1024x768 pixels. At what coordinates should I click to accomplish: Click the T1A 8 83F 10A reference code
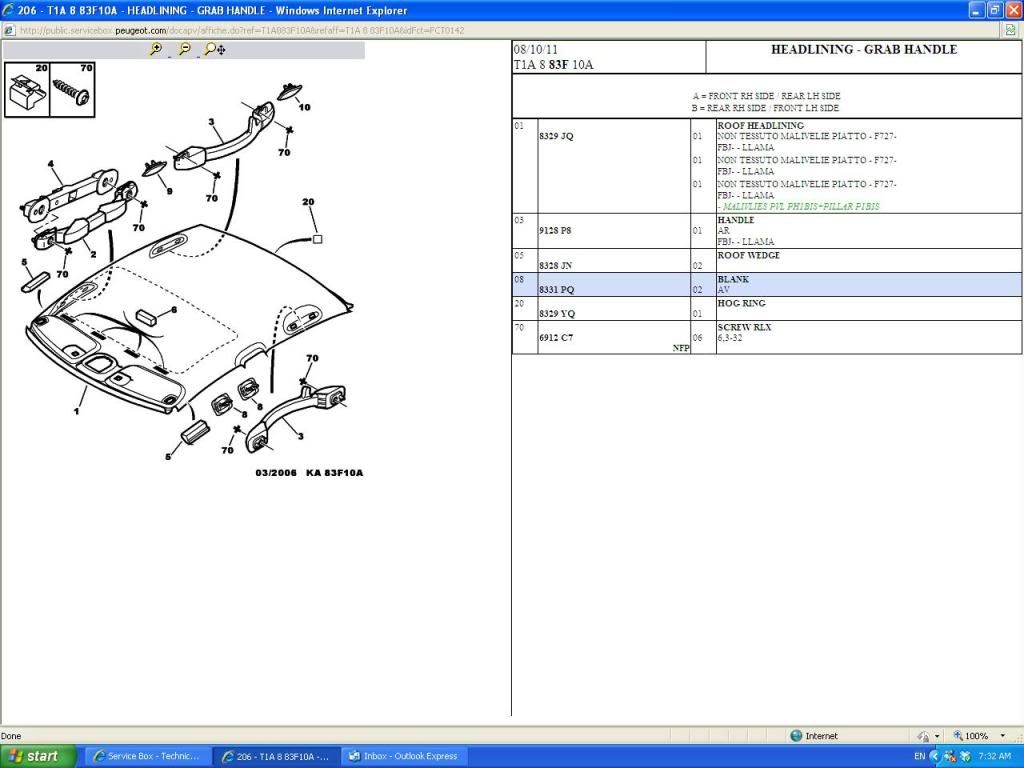553,65
